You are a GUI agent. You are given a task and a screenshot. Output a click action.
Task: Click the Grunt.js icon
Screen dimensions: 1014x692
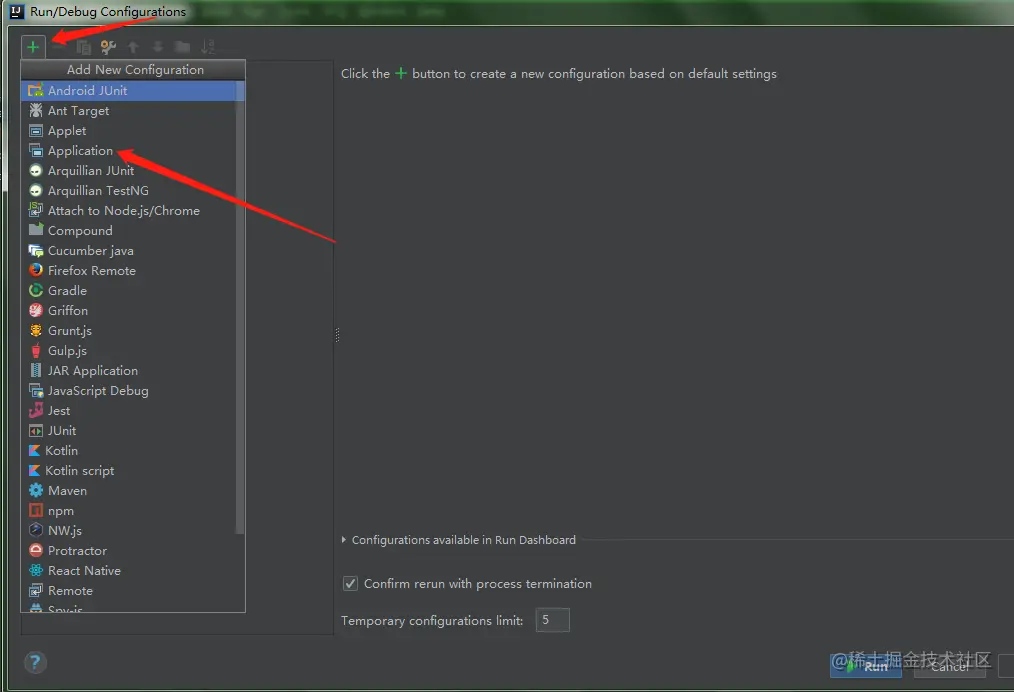(36, 330)
